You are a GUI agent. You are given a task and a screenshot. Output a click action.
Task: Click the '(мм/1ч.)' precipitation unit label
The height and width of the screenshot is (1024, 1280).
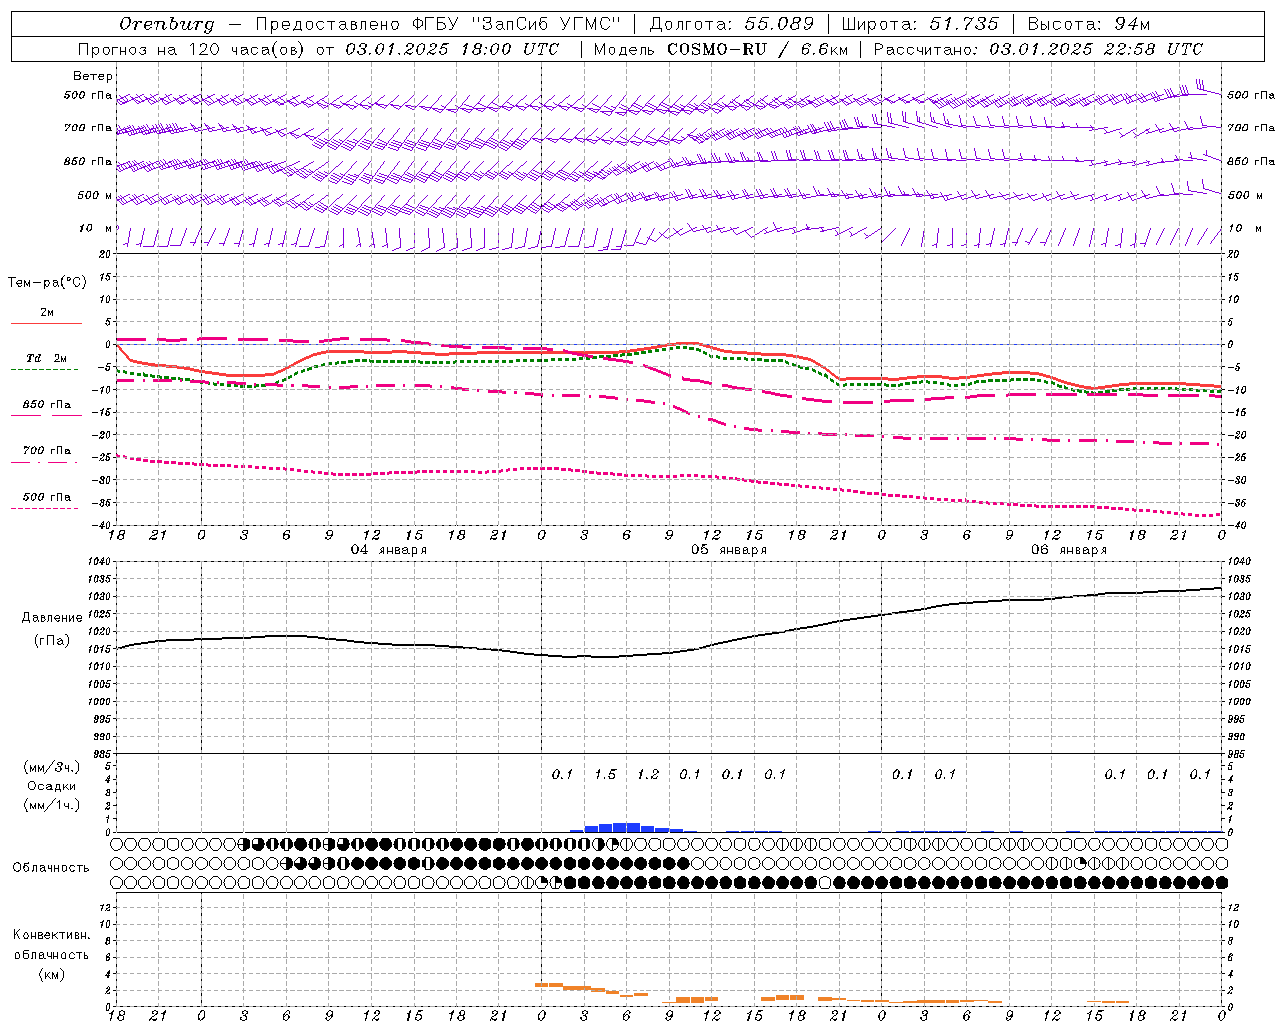coord(52,805)
